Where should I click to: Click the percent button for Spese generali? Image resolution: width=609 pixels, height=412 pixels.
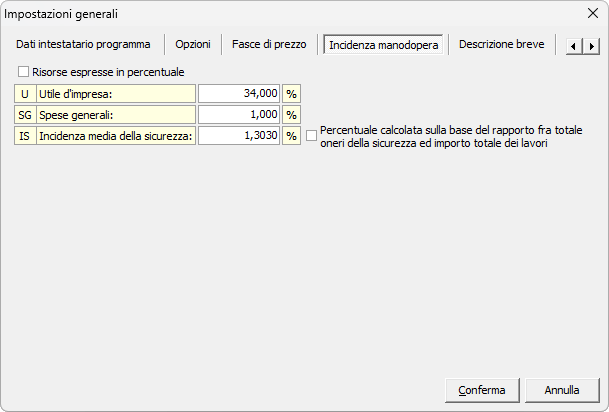(292, 115)
